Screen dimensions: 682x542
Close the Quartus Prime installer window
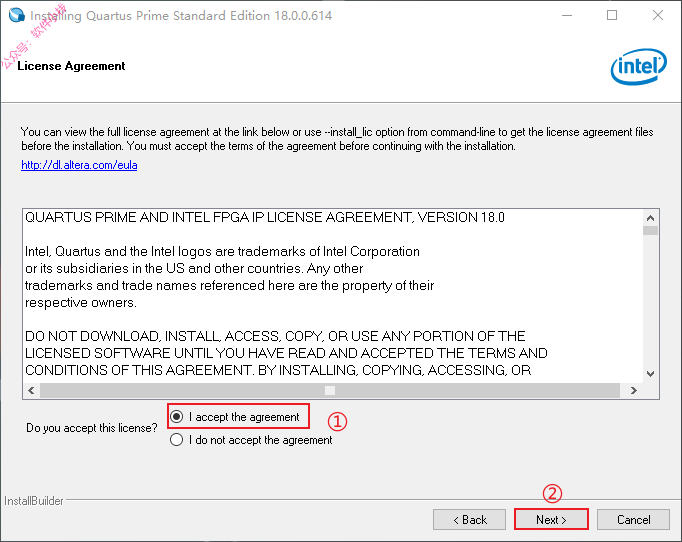coord(658,15)
